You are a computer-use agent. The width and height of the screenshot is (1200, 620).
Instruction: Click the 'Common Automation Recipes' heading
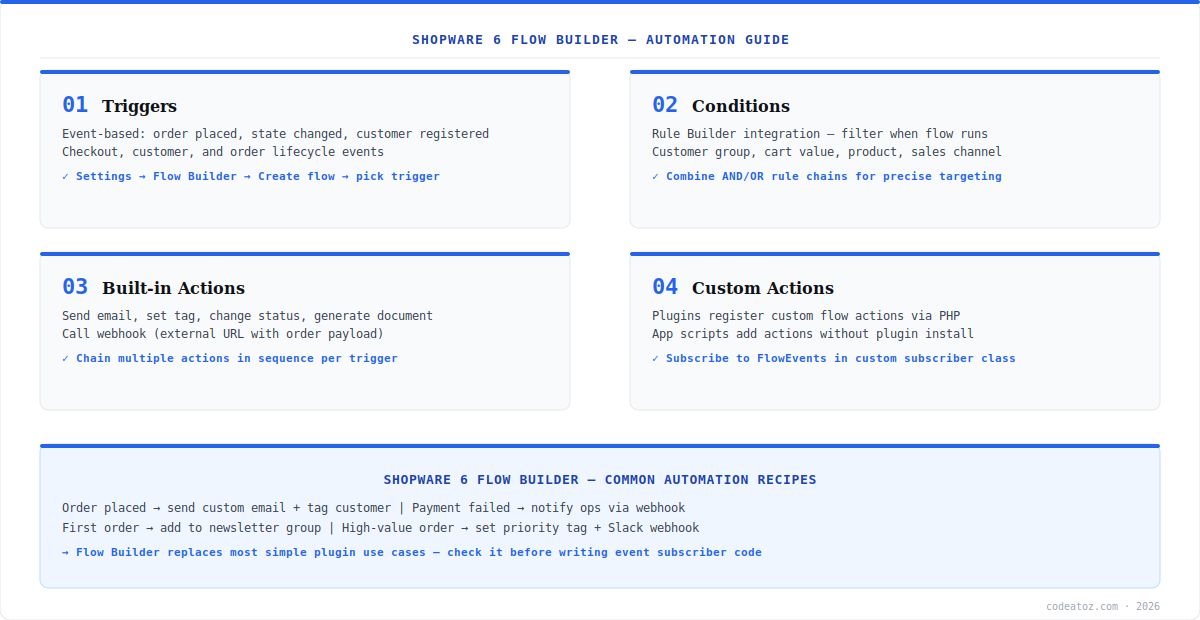point(600,480)
